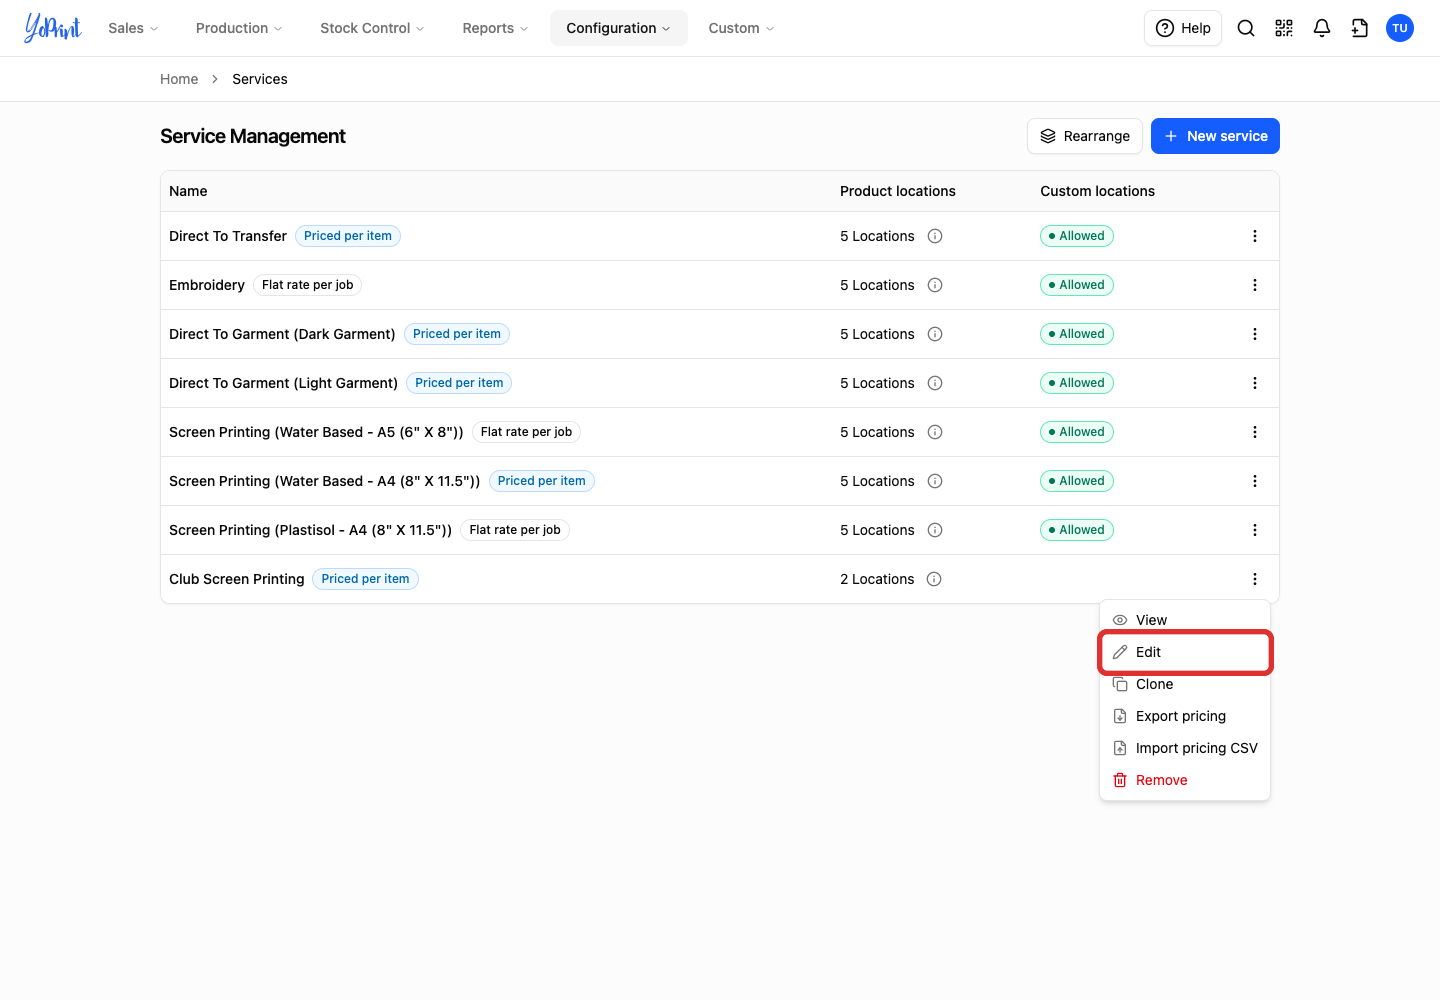Image resolution: width=1440 pixels, height=1000 pixels.
Task: Open the YoPrint logo home
Action: pyautogui.click(x=53, y=28)
